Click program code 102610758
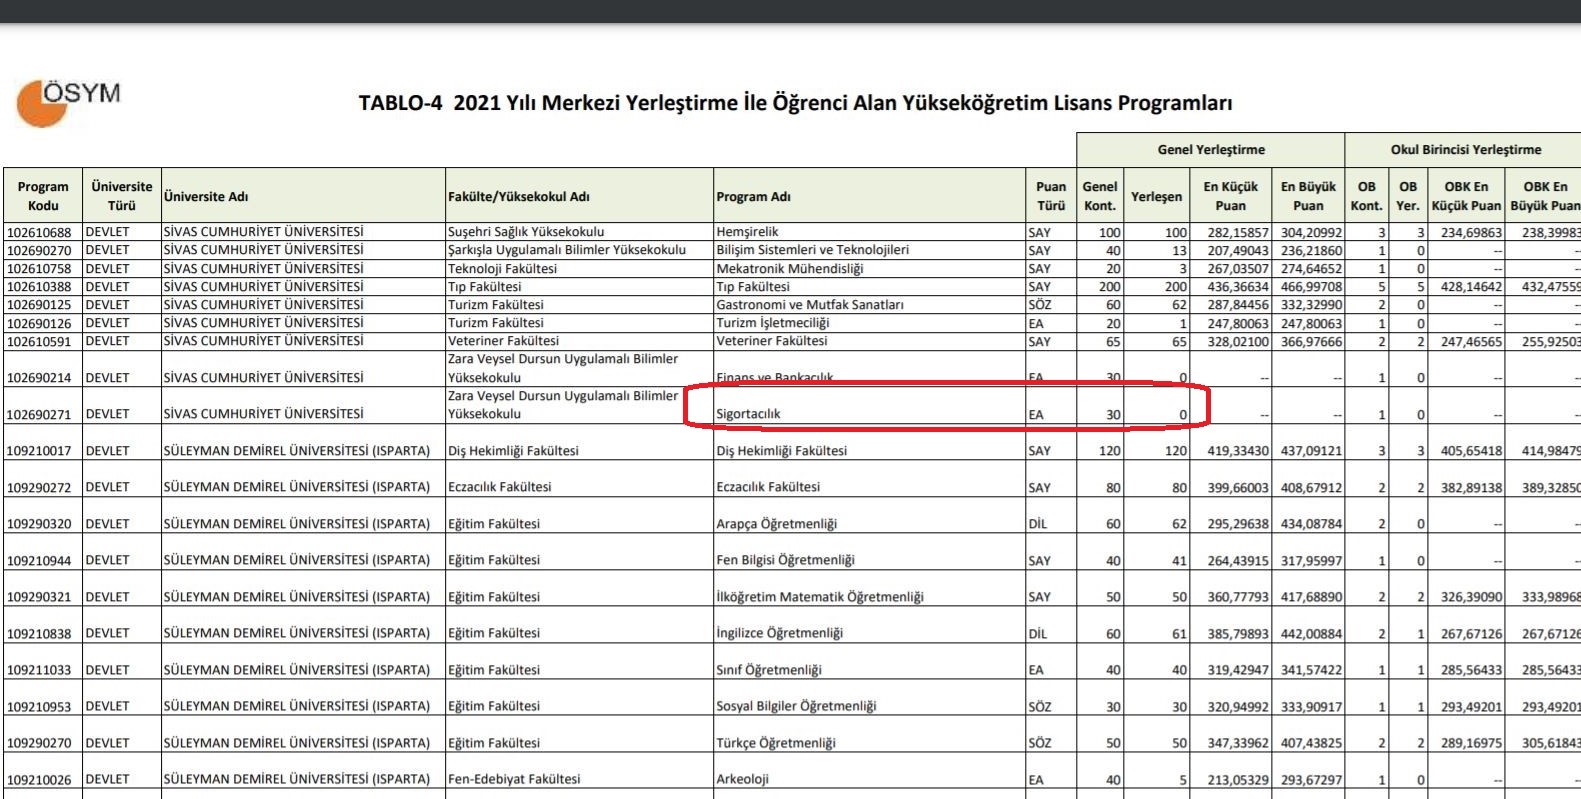This screenshot has width=1581, height=799. coord(39,268)
